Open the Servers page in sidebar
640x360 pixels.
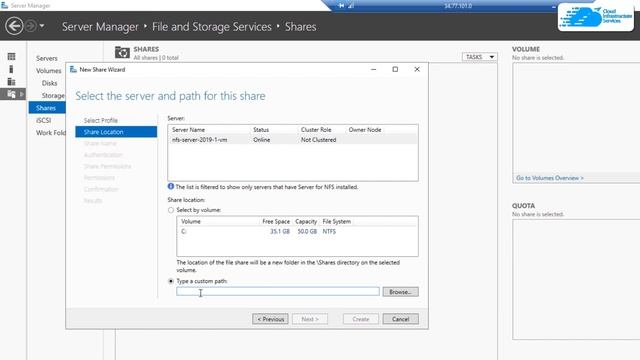click(47, 58)
